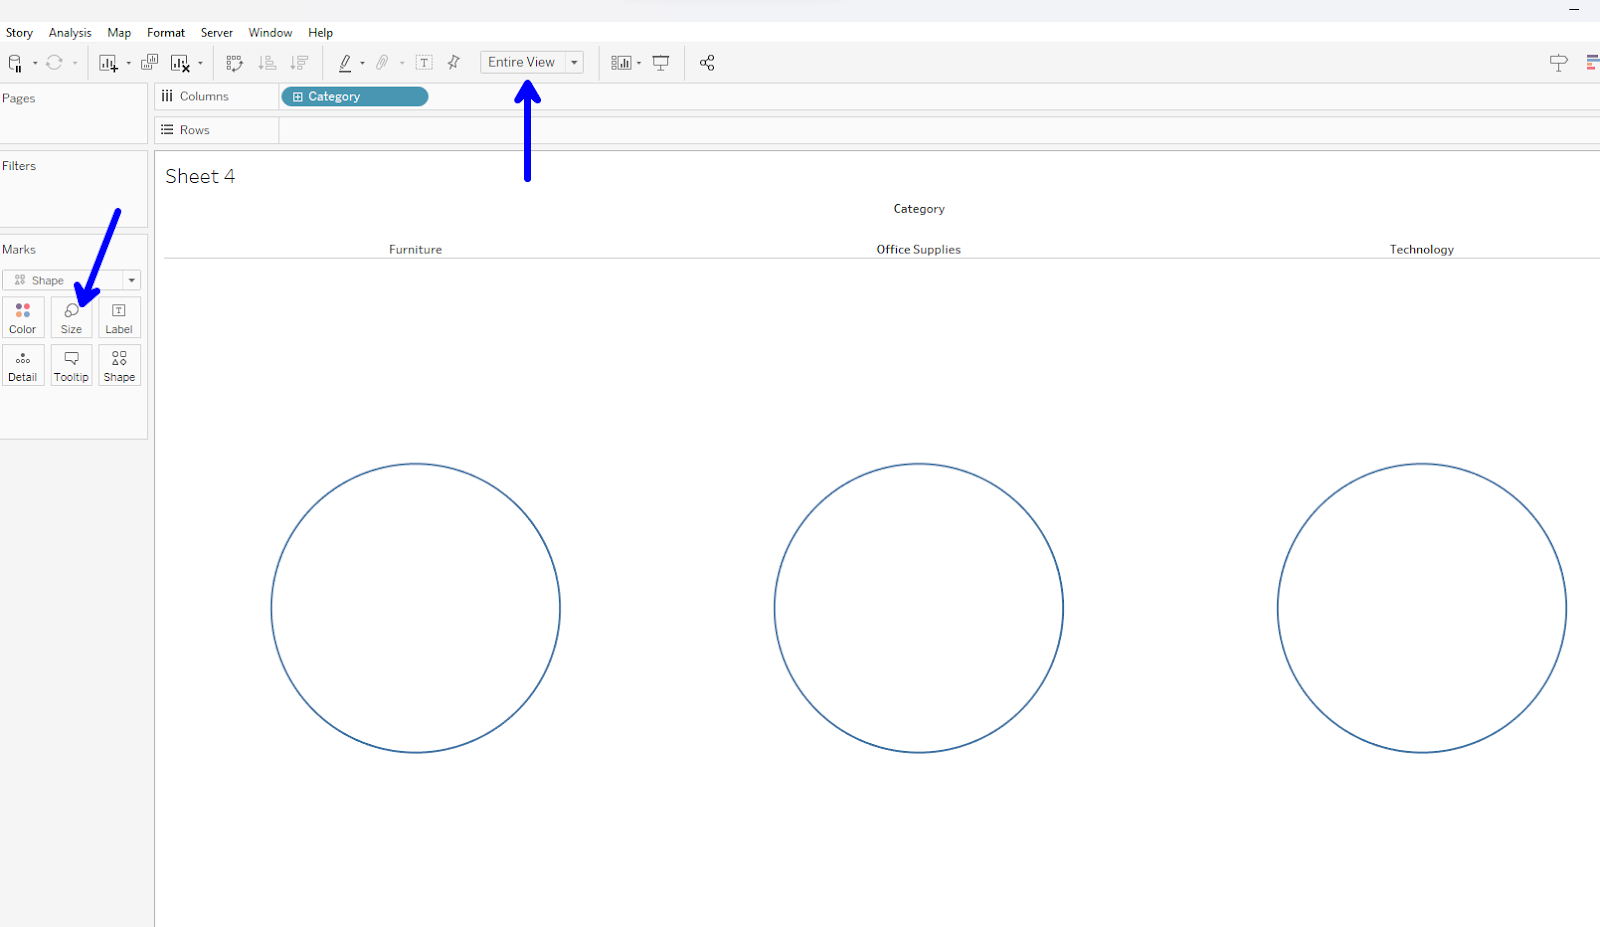
Task: Click the Color card in Marks
Action: point(23,318)
